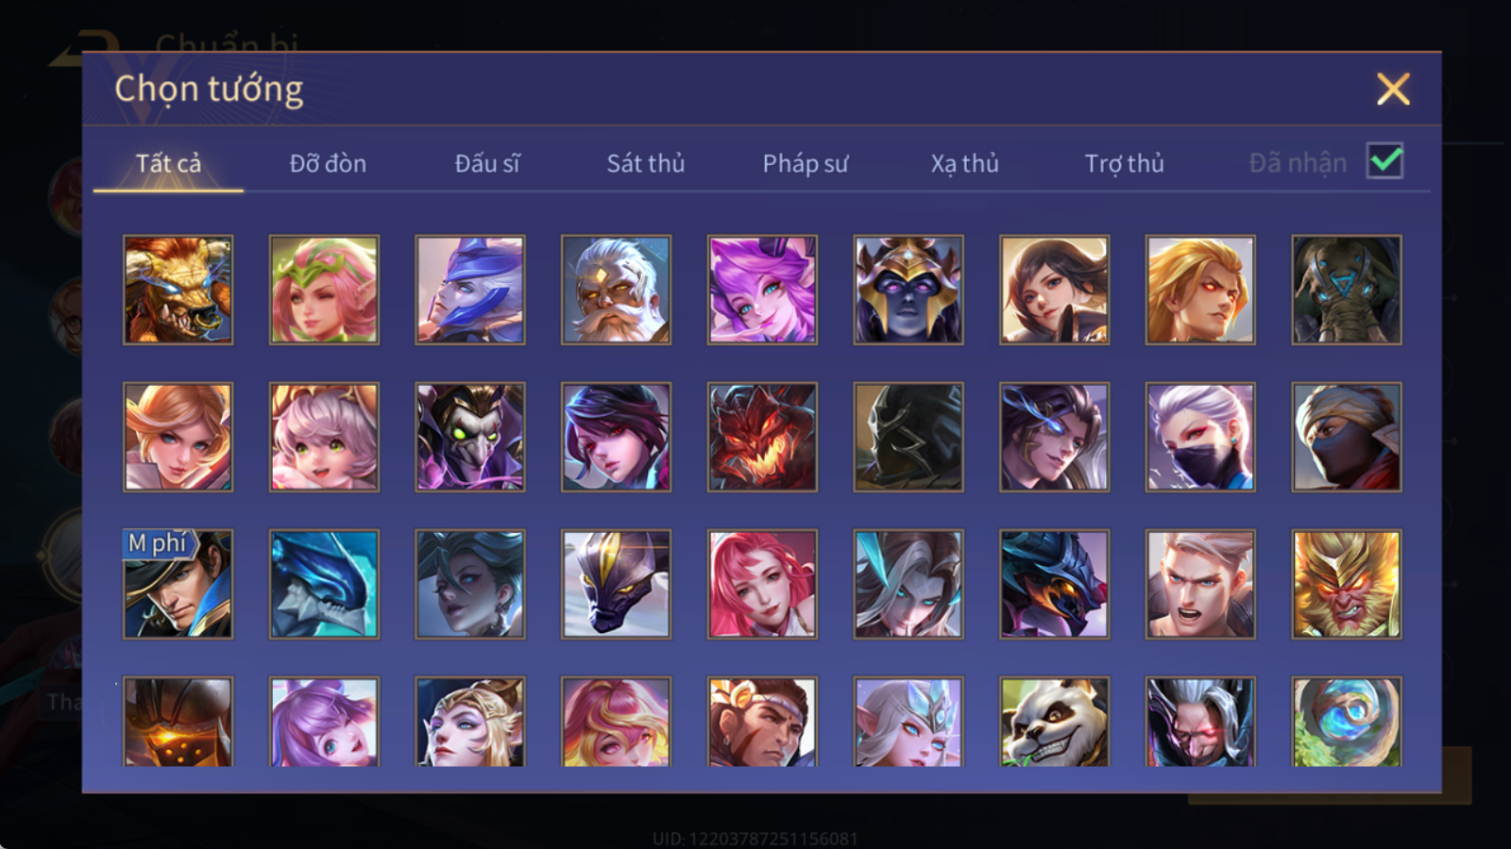Select the green-eyed plague mask hero
The width and height of the screenshot is (1511, 849).
pos(470,437)
